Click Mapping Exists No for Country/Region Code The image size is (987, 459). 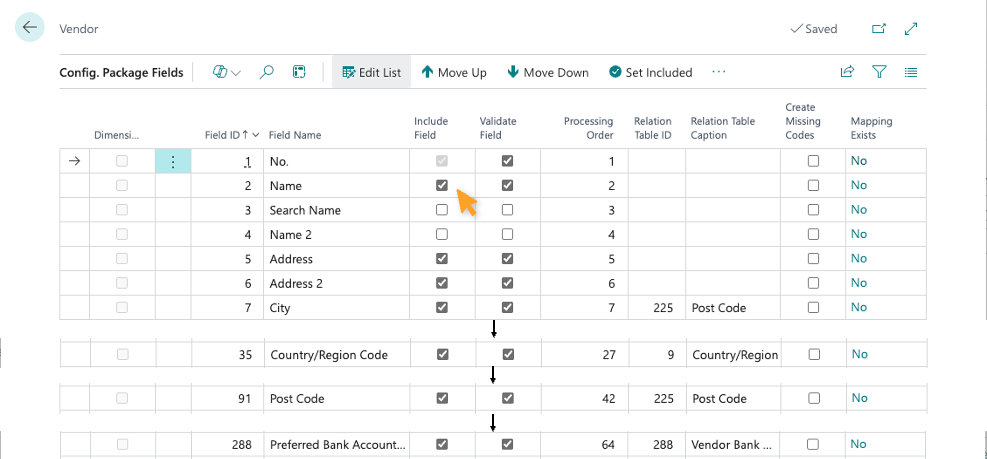click(859, 354)
